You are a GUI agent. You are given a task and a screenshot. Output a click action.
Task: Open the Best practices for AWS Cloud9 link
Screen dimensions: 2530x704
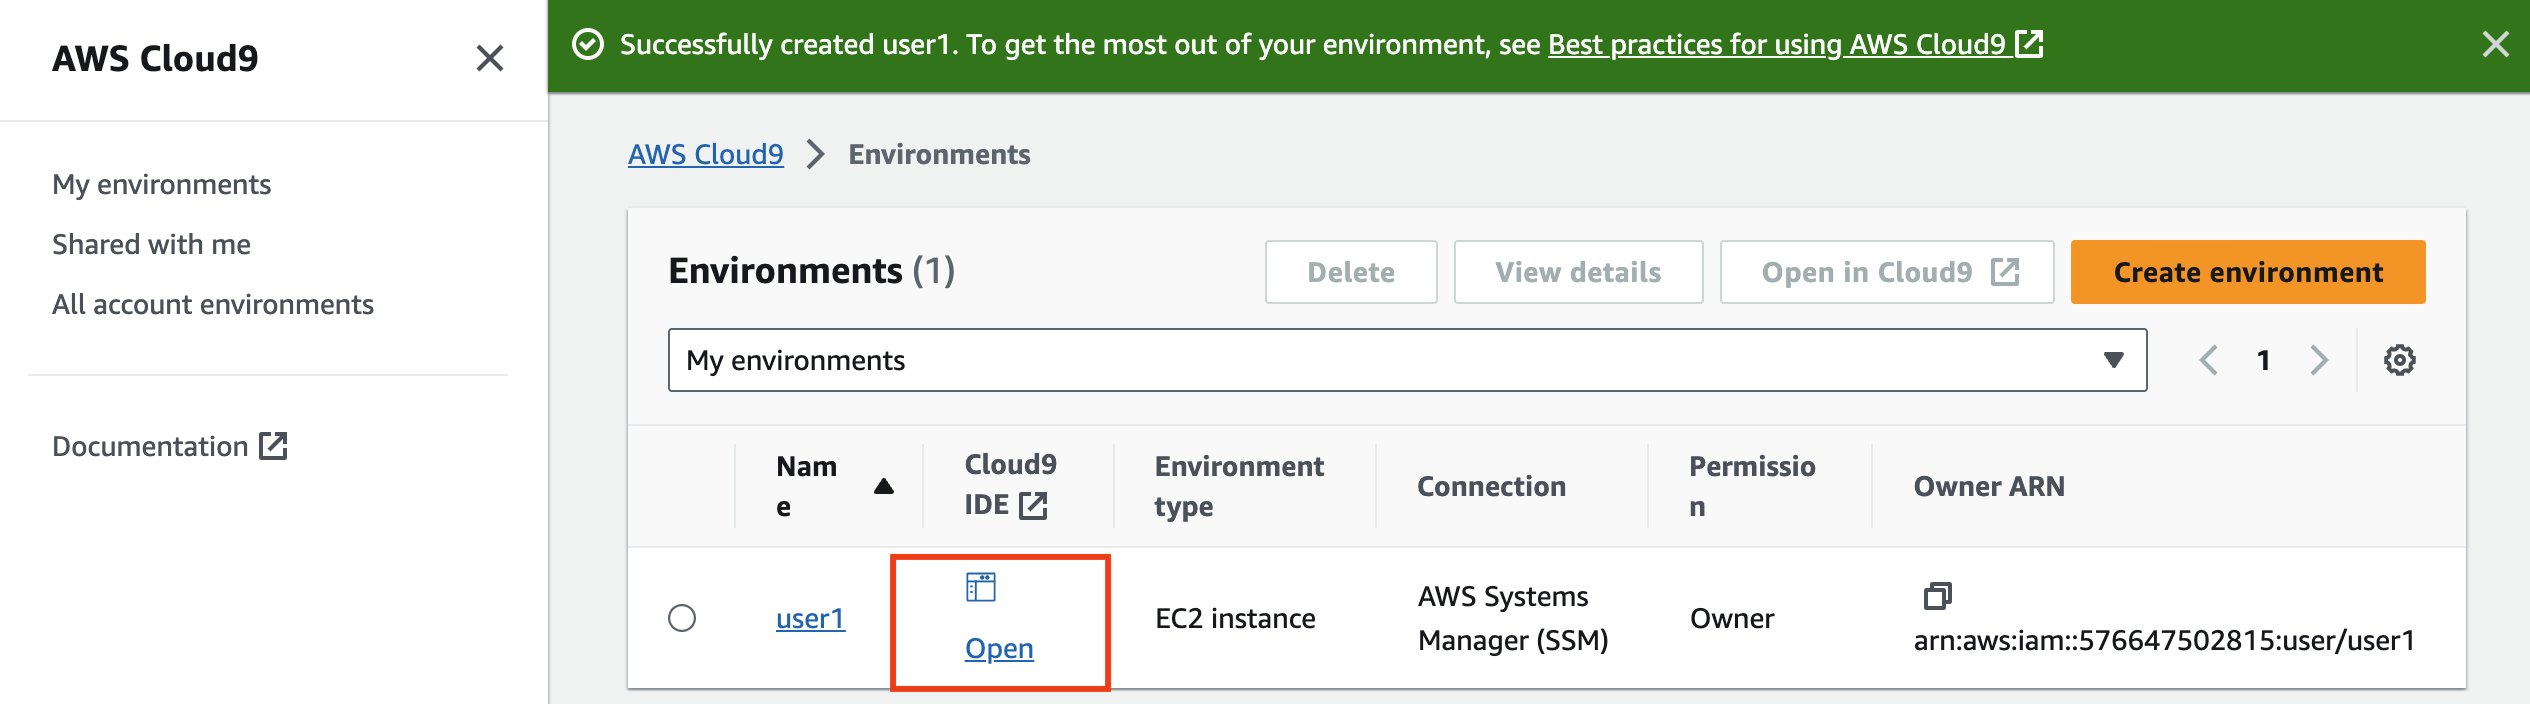click(1794, 45)
